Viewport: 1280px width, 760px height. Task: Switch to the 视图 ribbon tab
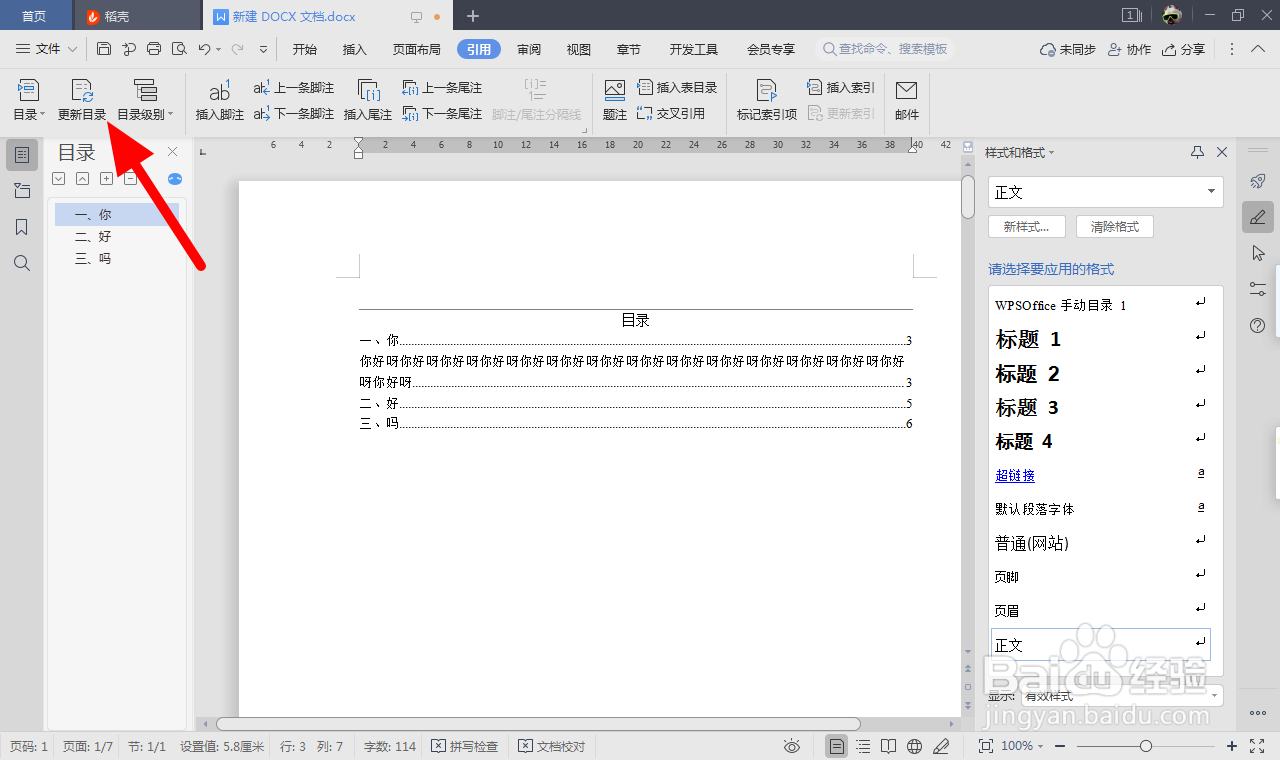578,49
